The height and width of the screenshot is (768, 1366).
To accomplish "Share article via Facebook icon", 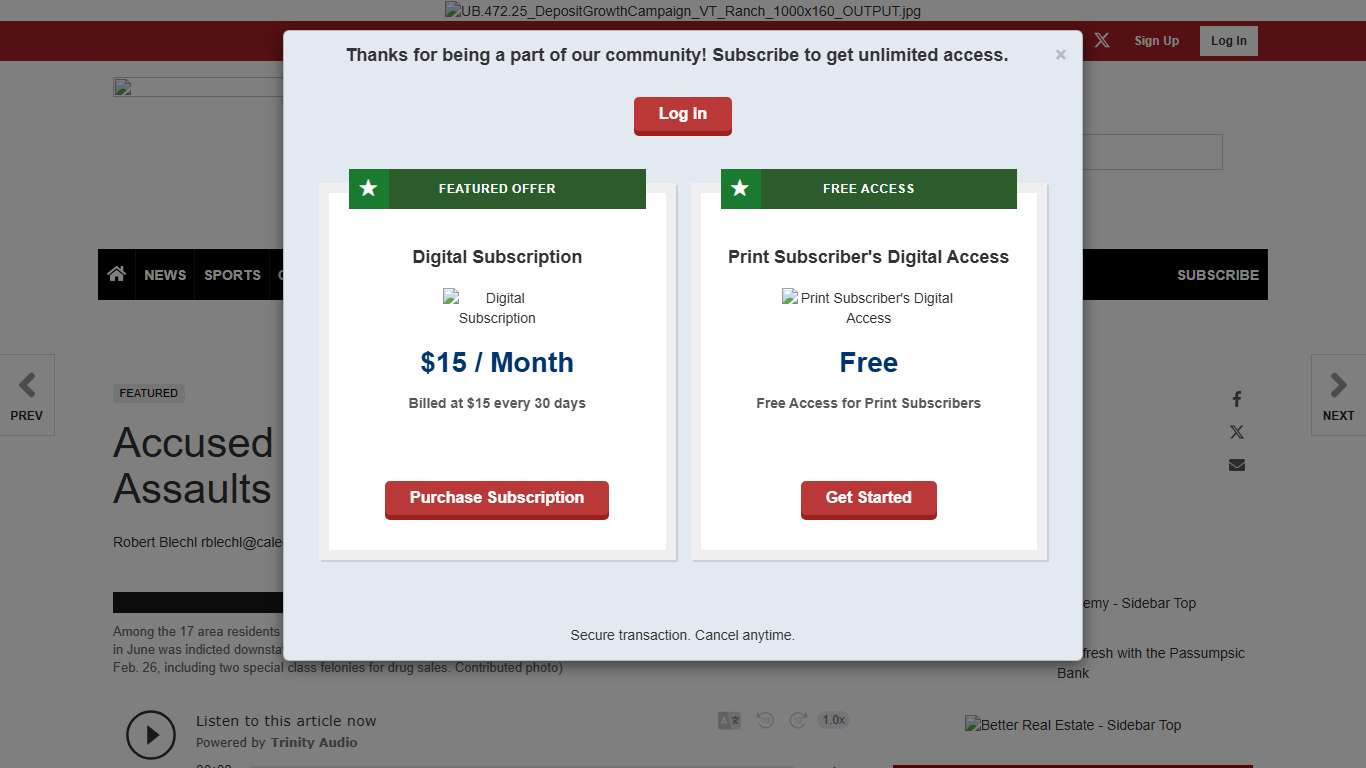I will point(1237,399).
